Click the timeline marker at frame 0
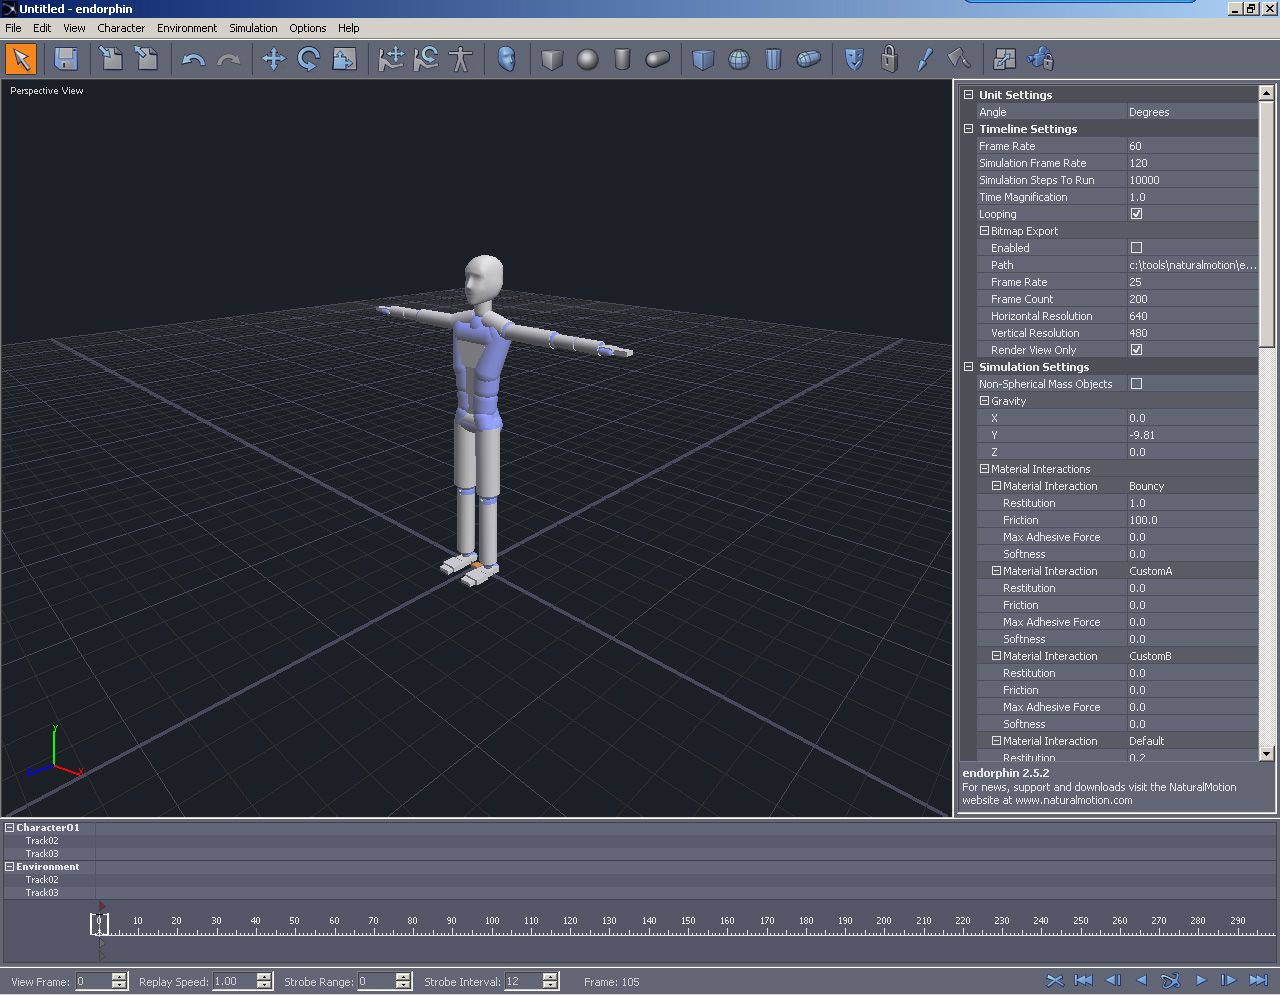Viewport: 1280px width, 995px height. pyautogui.click(x=99, y=923)
